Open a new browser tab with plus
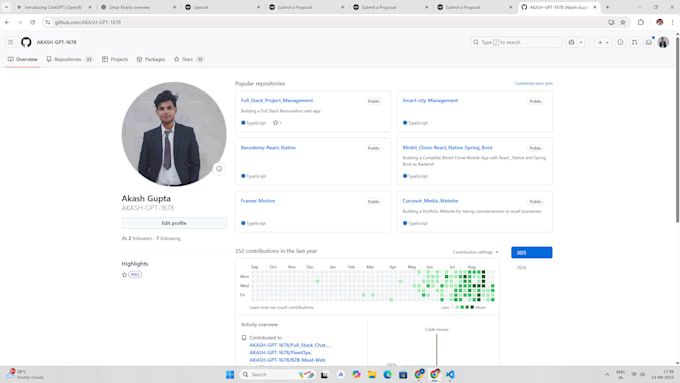 tap(608, 7)
